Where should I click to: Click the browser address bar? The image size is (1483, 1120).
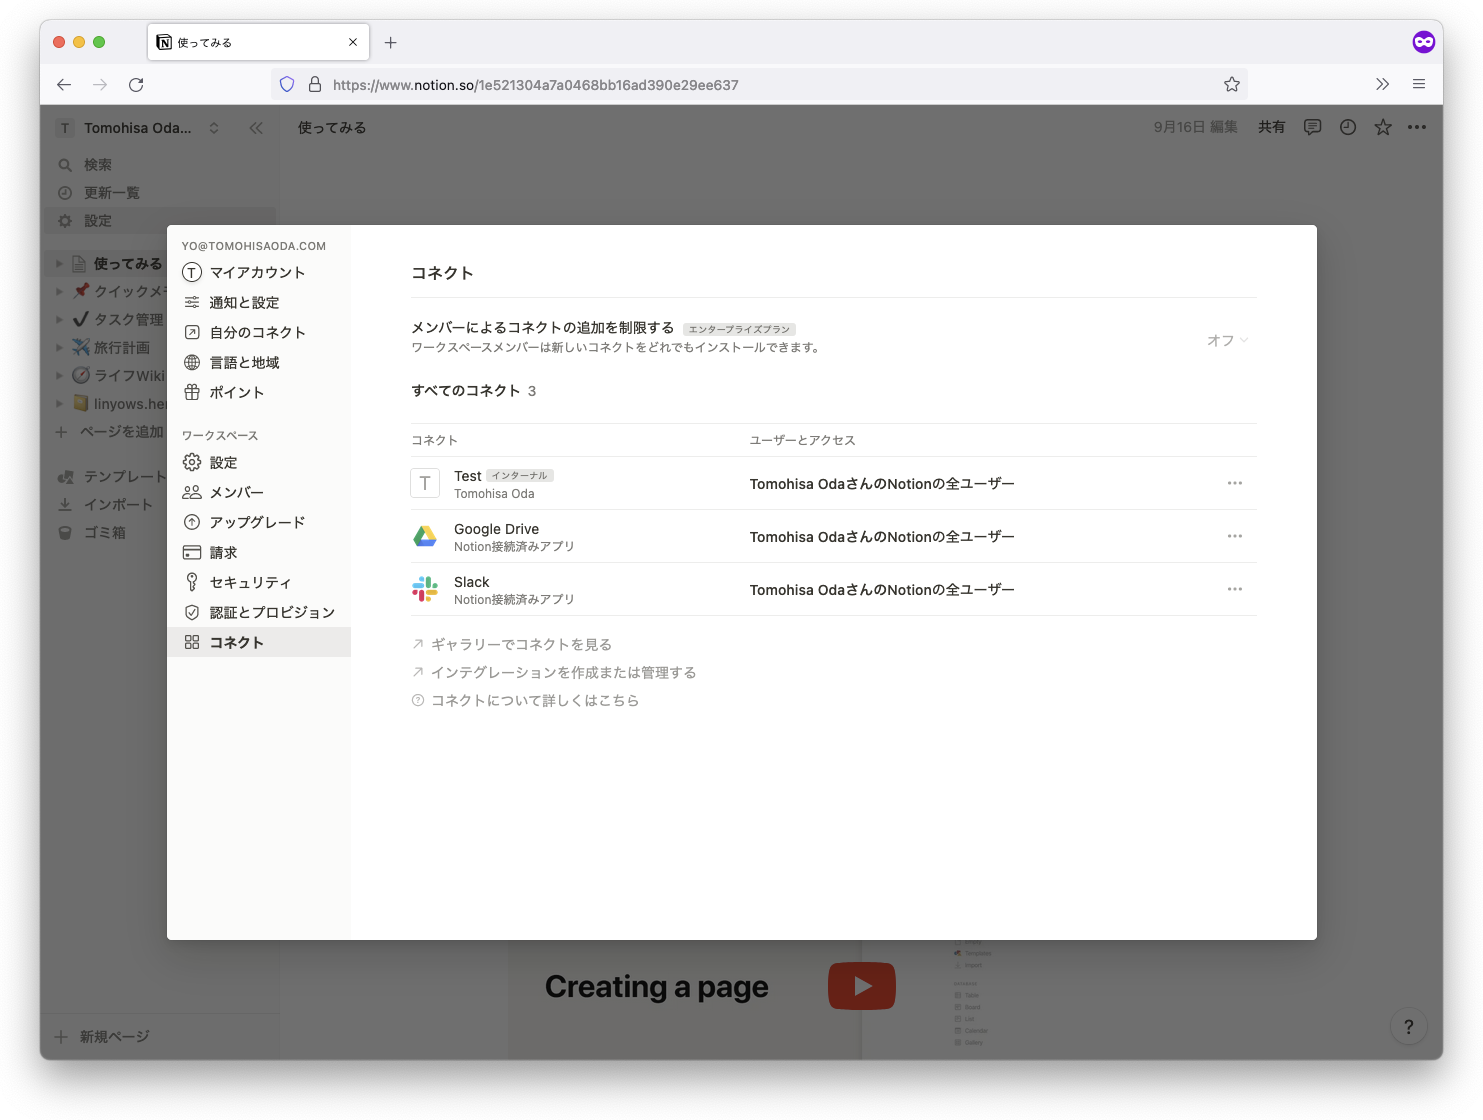click(x=700, y=84)
